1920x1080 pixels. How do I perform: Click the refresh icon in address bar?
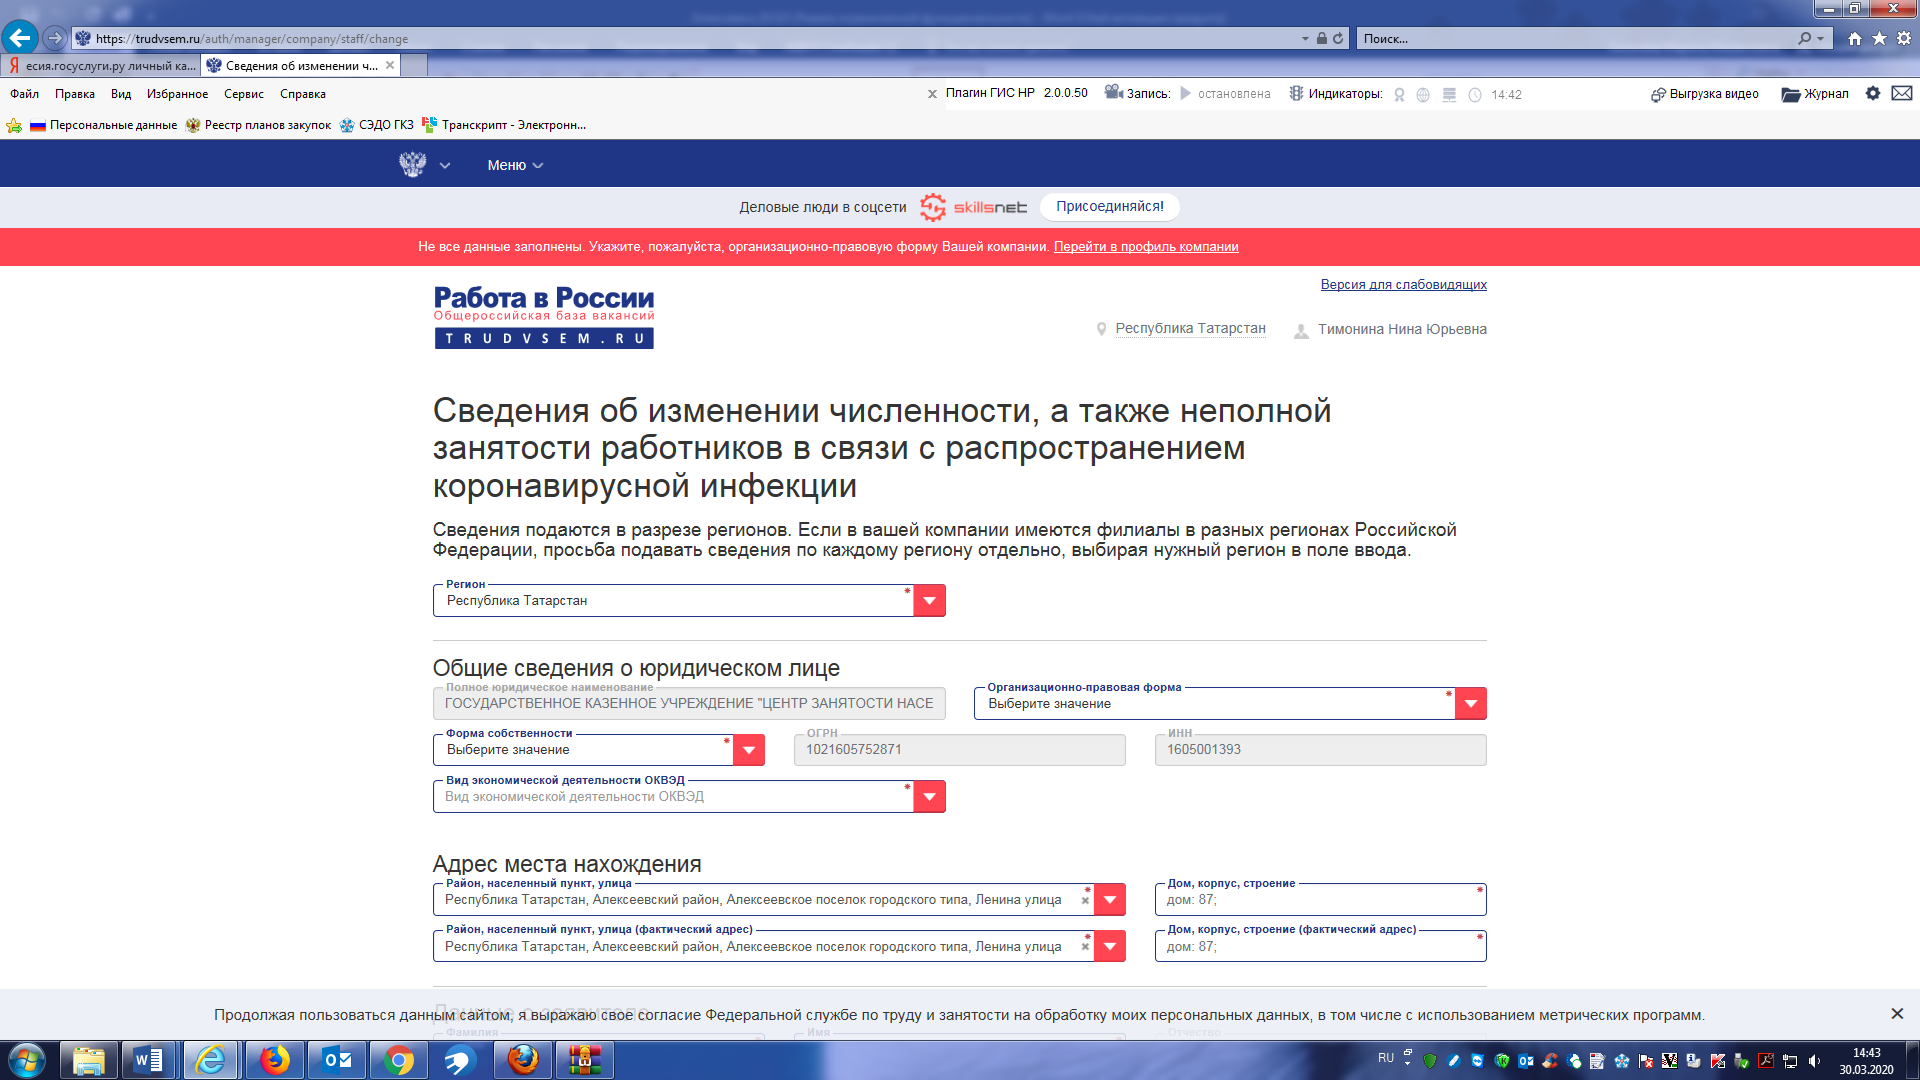click(1338, 39)
